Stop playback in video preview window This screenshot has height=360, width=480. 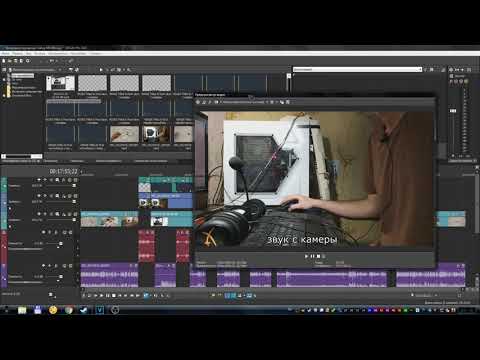click(318, 256)
